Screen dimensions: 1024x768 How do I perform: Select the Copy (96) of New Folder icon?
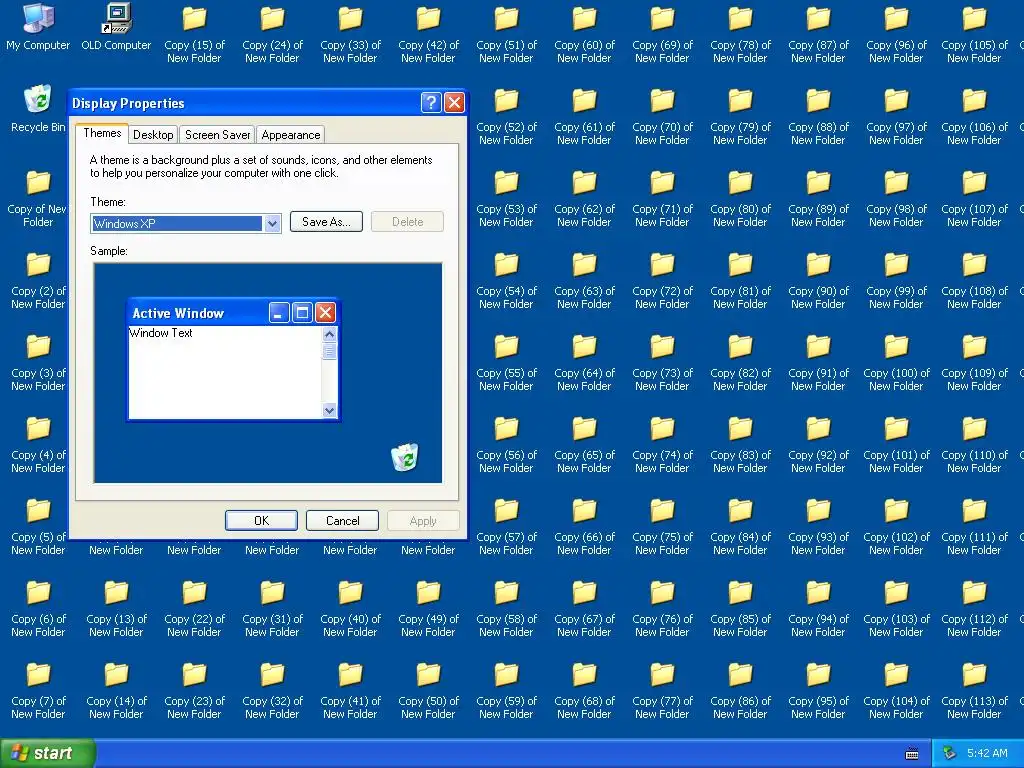pos(896,34)
